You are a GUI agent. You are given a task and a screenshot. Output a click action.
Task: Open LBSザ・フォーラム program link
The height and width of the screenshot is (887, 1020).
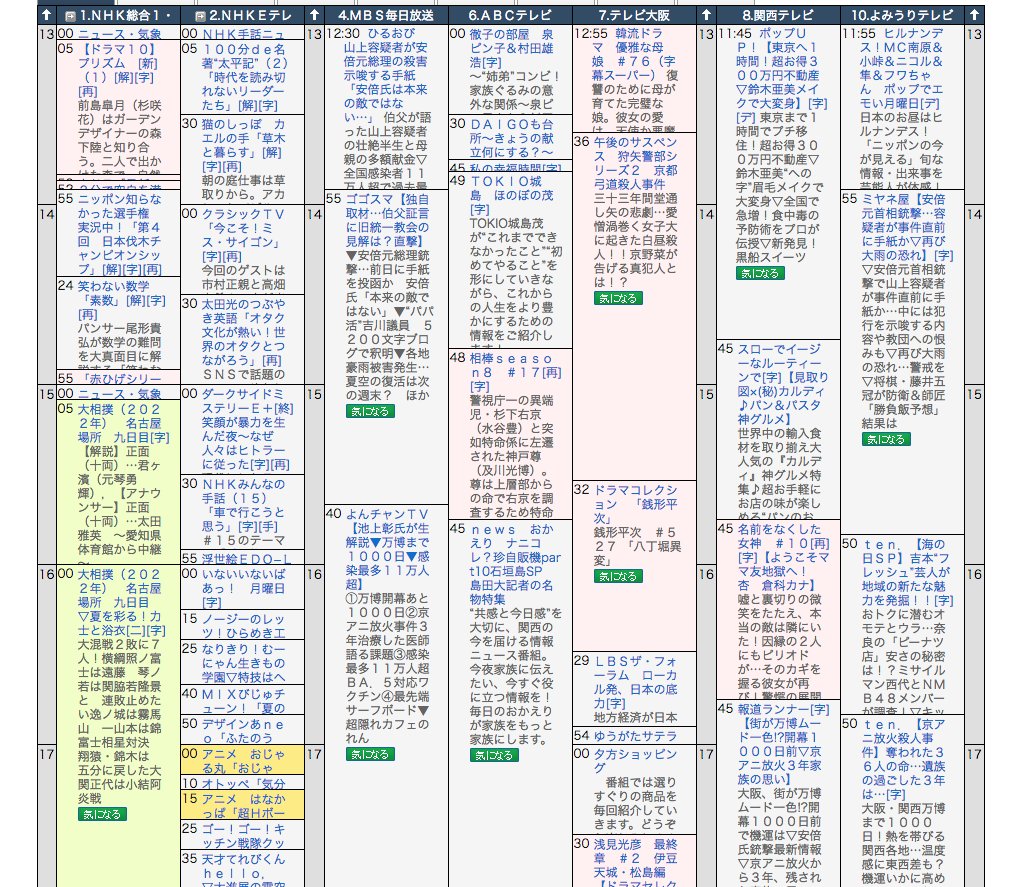tap(635, 682)
